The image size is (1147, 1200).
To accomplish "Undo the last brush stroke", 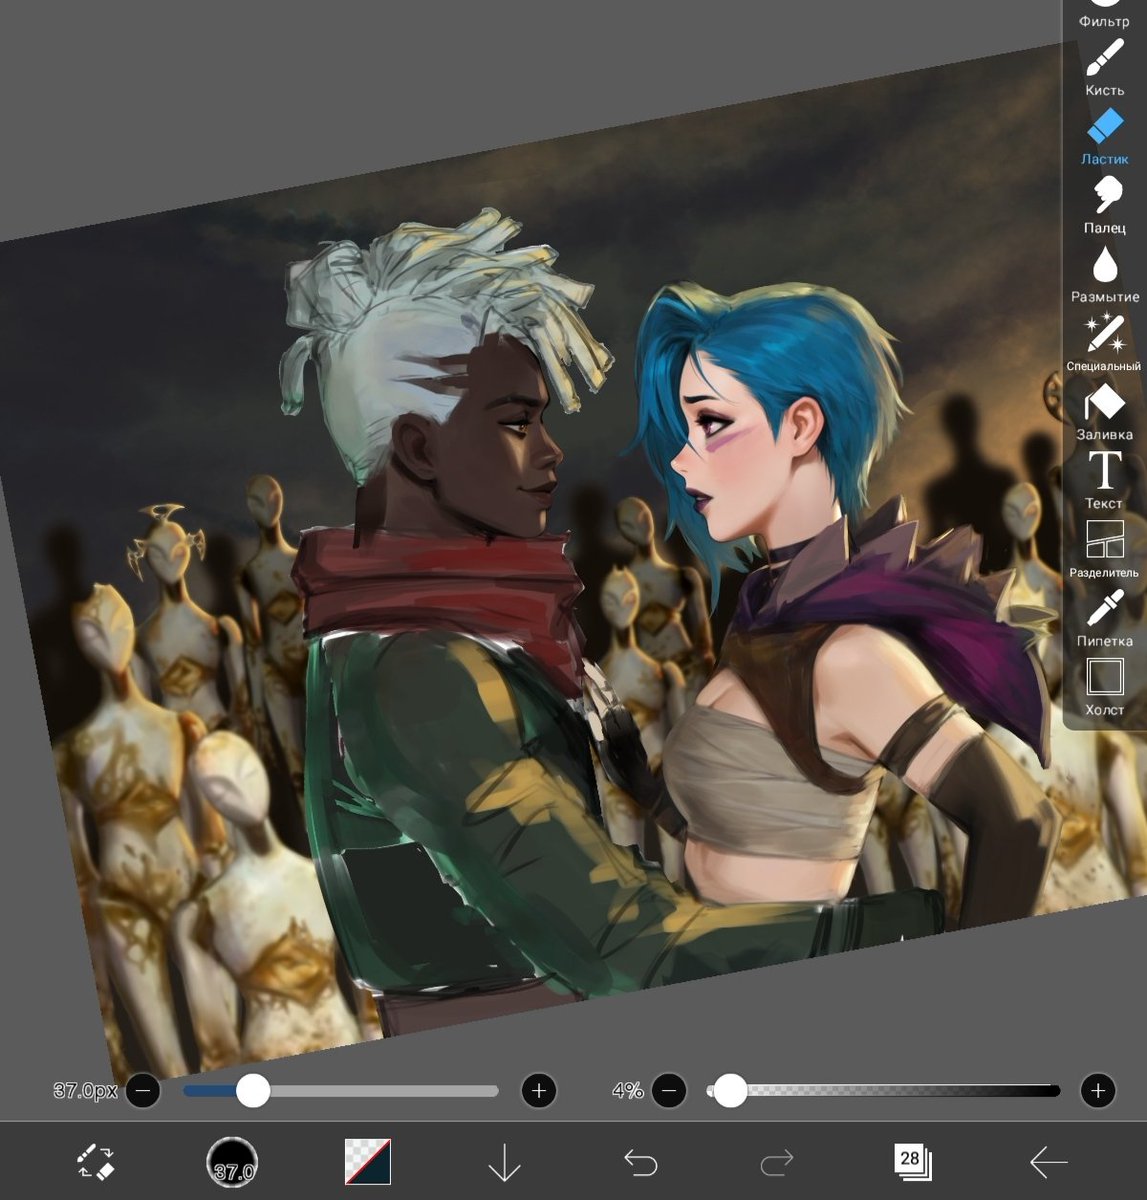I will click(x=643, y=1163).
